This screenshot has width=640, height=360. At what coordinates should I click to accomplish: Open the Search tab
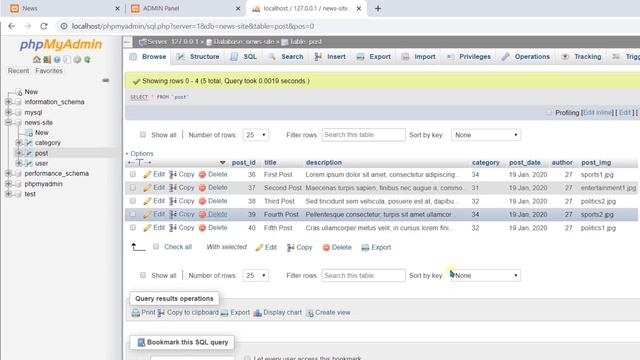pyautogui.click(x=286, y=57)
